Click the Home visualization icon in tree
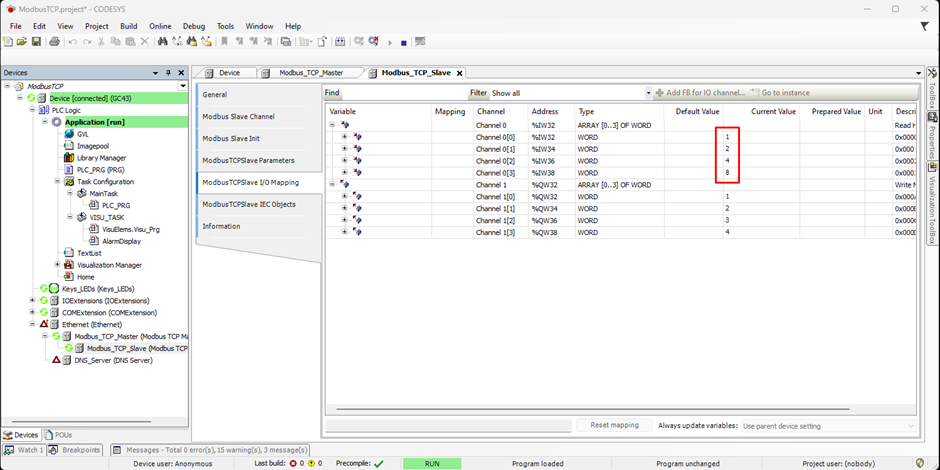This screenshot has height=470, width=940. (x=69, y=277)
